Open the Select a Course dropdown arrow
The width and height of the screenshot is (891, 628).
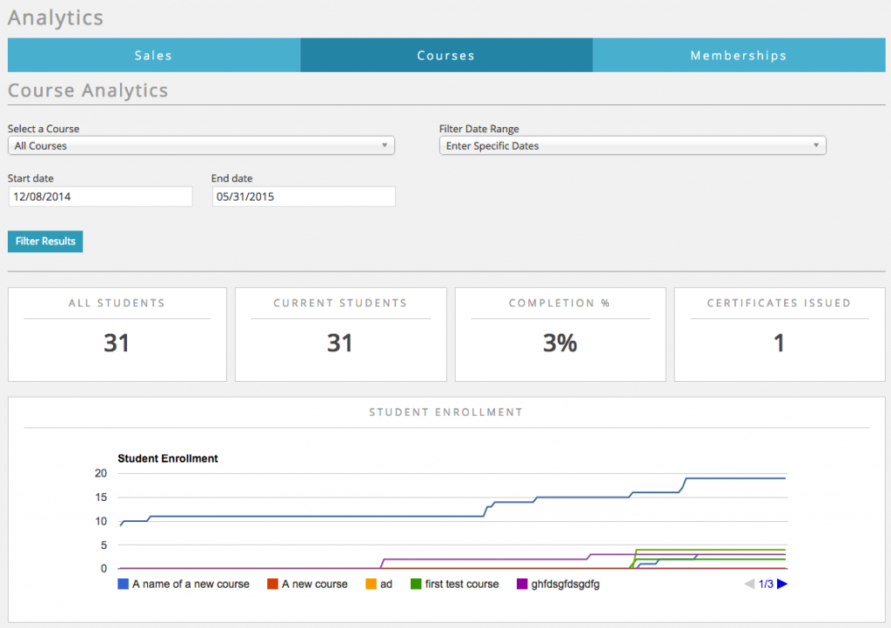384,145
